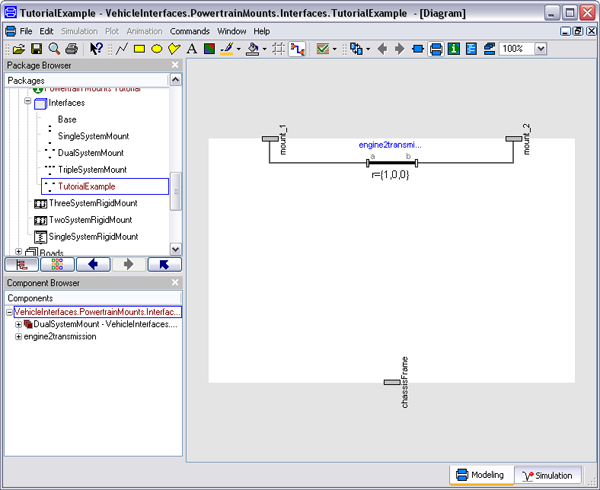The image size is (600, 490).
Task: Expand the engine2transmission component node
Action: [x=18, y=337]
